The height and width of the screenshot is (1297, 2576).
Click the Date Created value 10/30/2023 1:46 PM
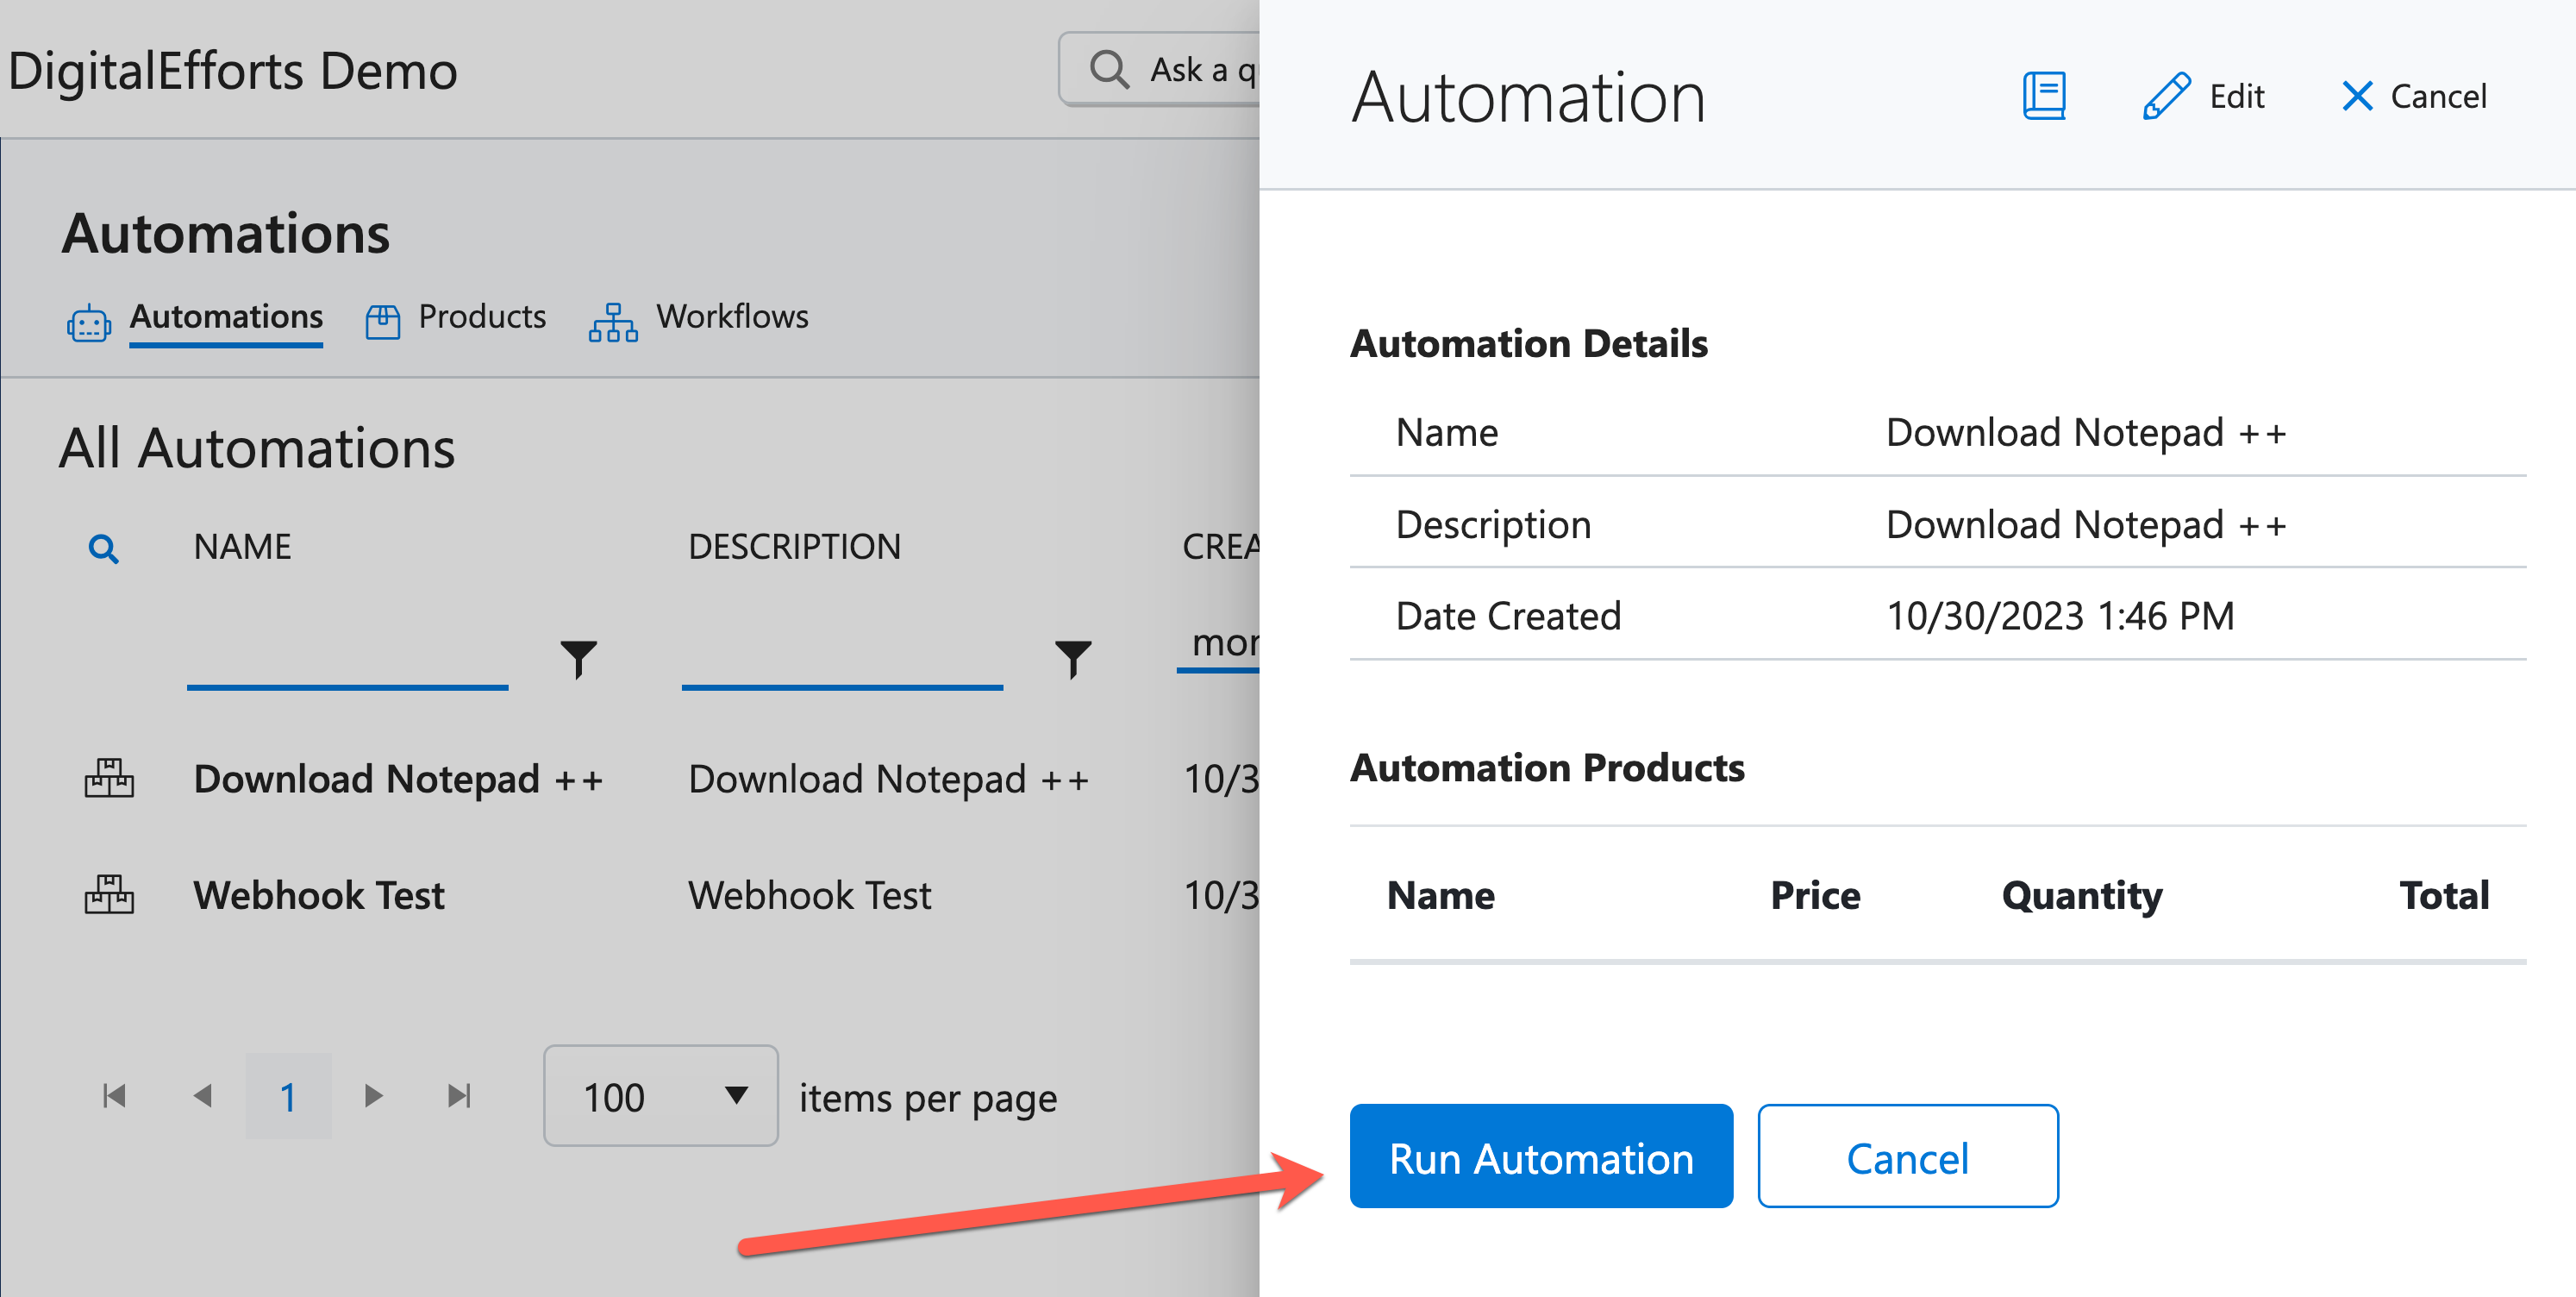pos(2060,615)
